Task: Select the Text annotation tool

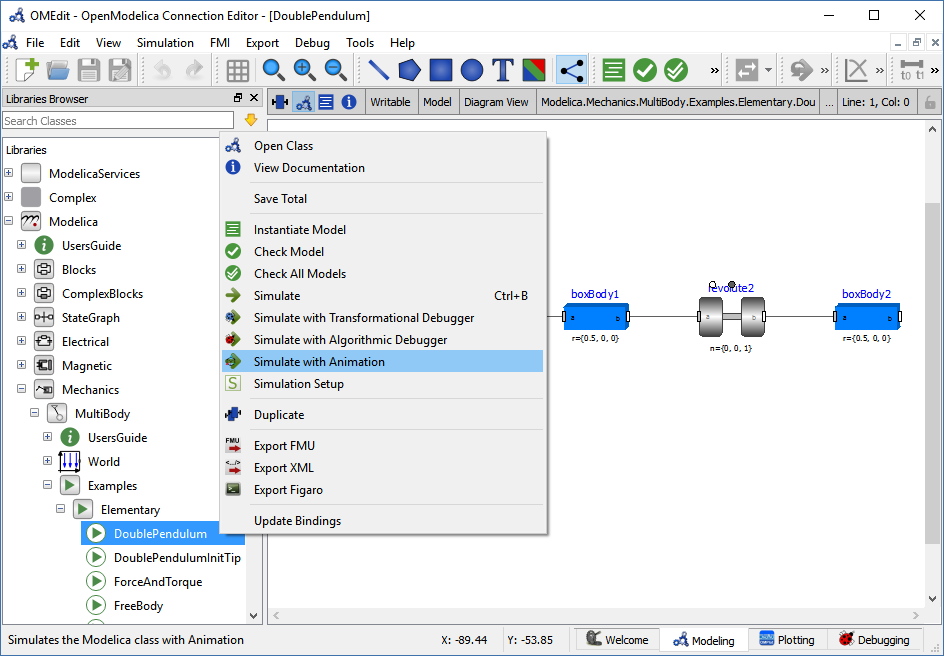Action: point(501,70)
